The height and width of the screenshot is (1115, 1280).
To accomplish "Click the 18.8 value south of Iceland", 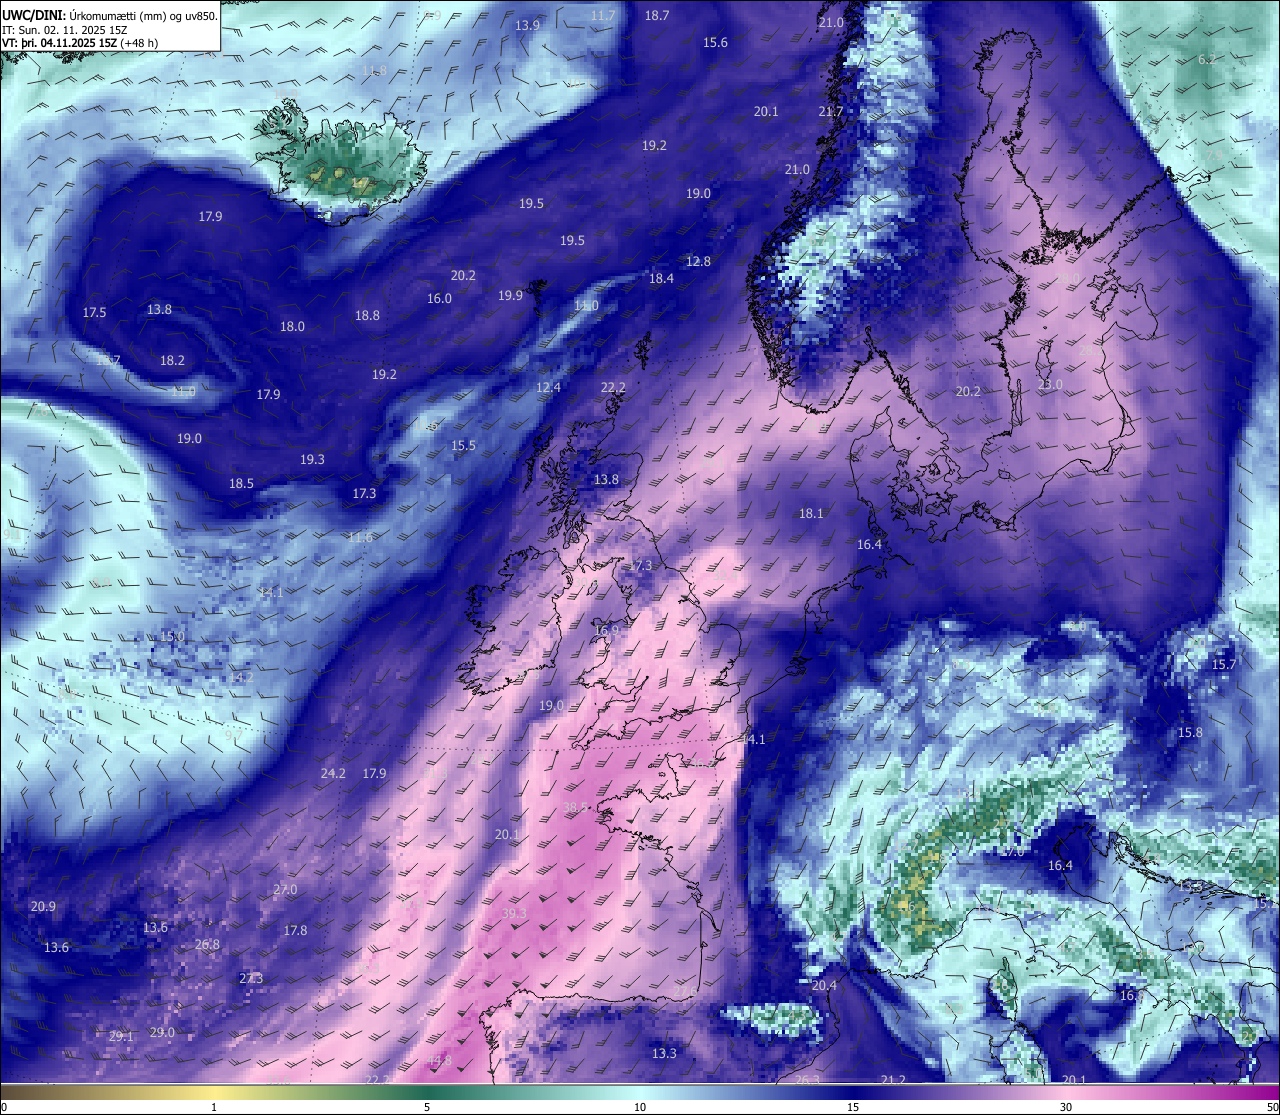I will coord(367,315).
